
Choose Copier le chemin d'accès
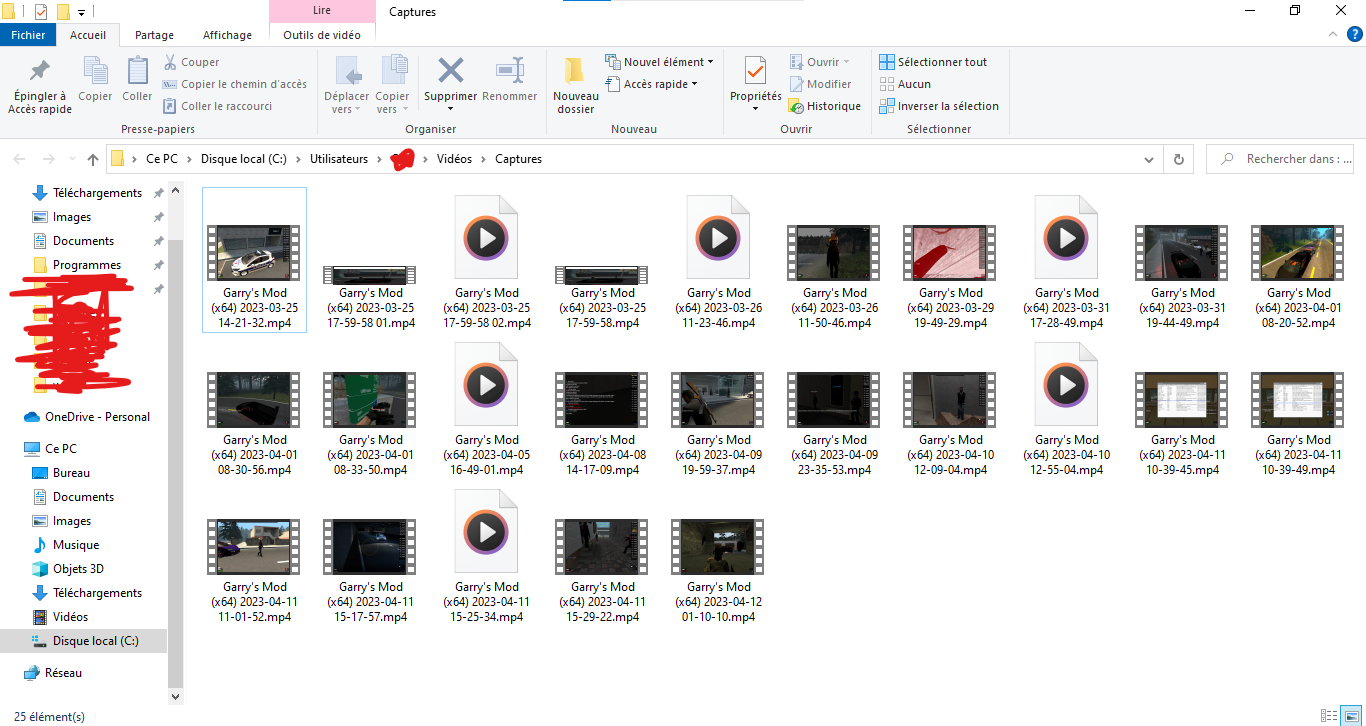pos(234,84)
